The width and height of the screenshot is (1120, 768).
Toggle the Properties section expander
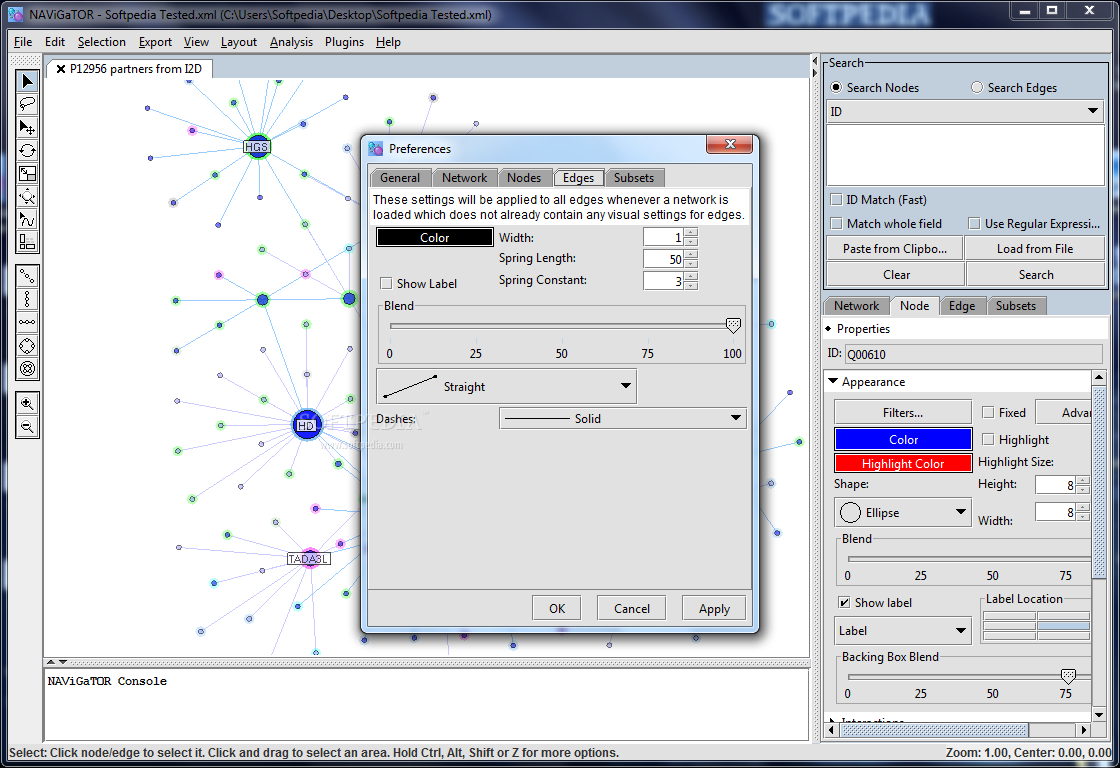click(x=829, y=329)
